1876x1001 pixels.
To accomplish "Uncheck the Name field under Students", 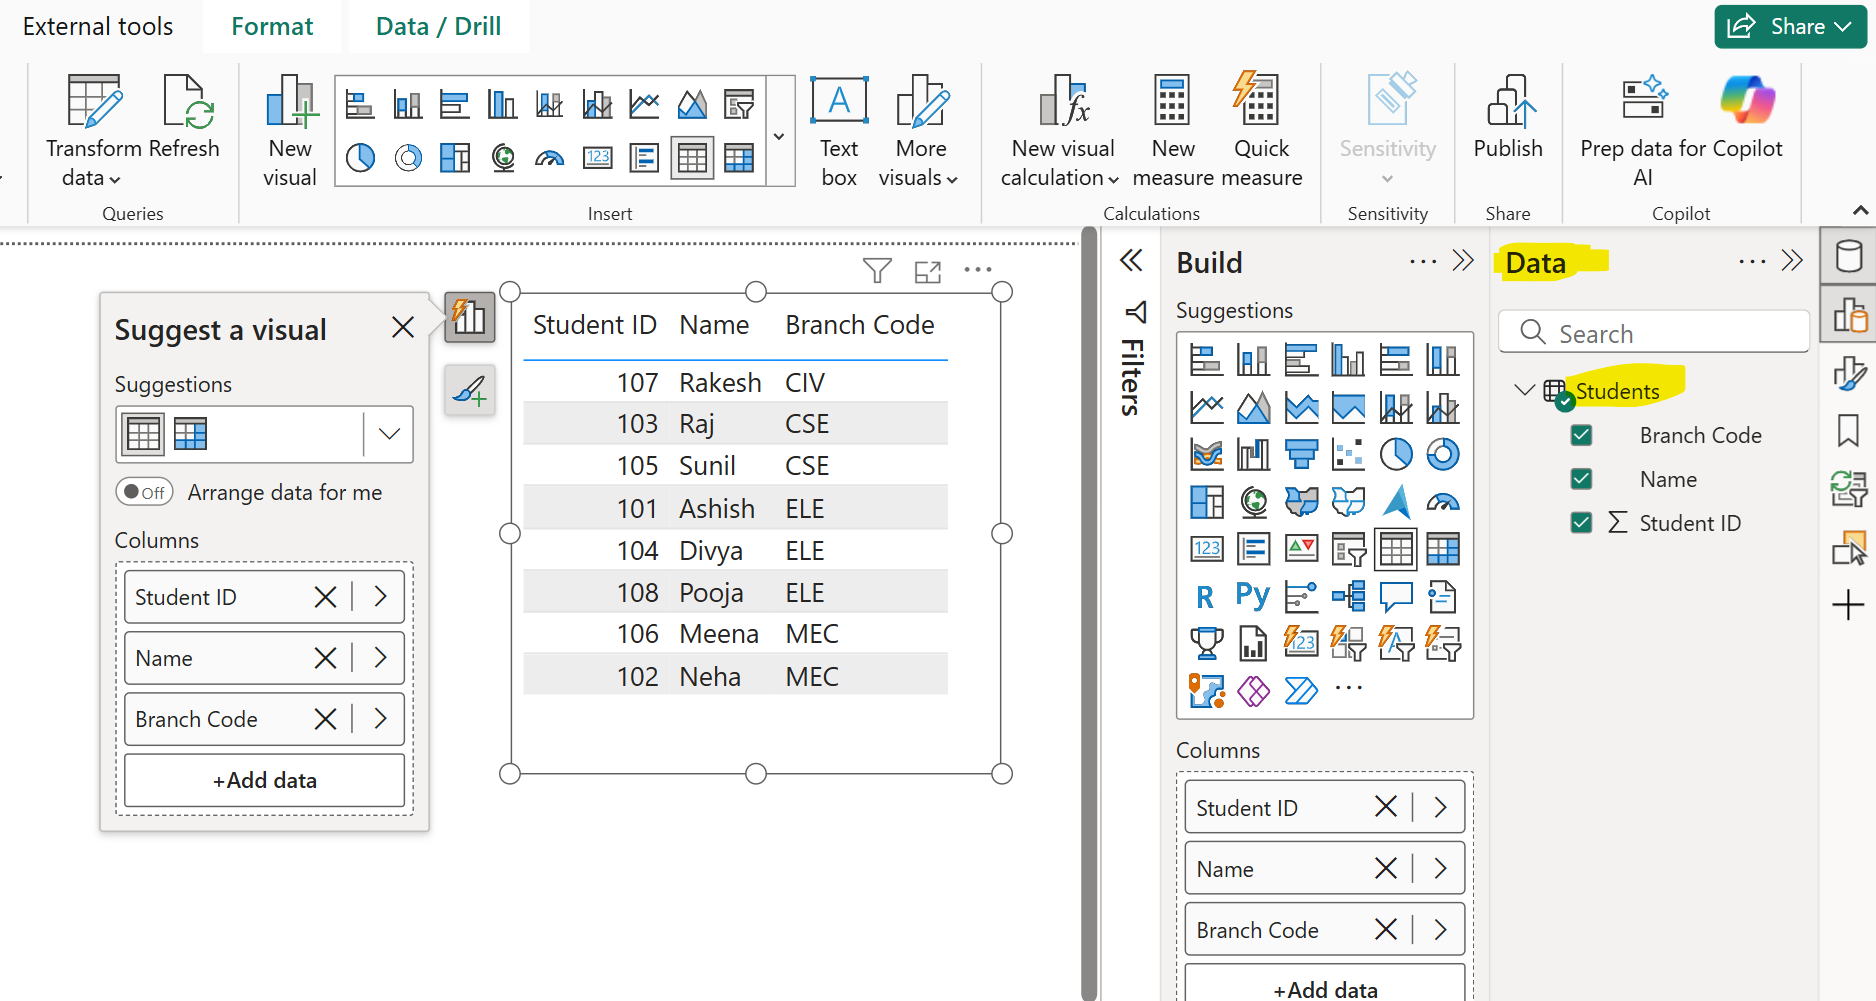I will point(1580,478).
